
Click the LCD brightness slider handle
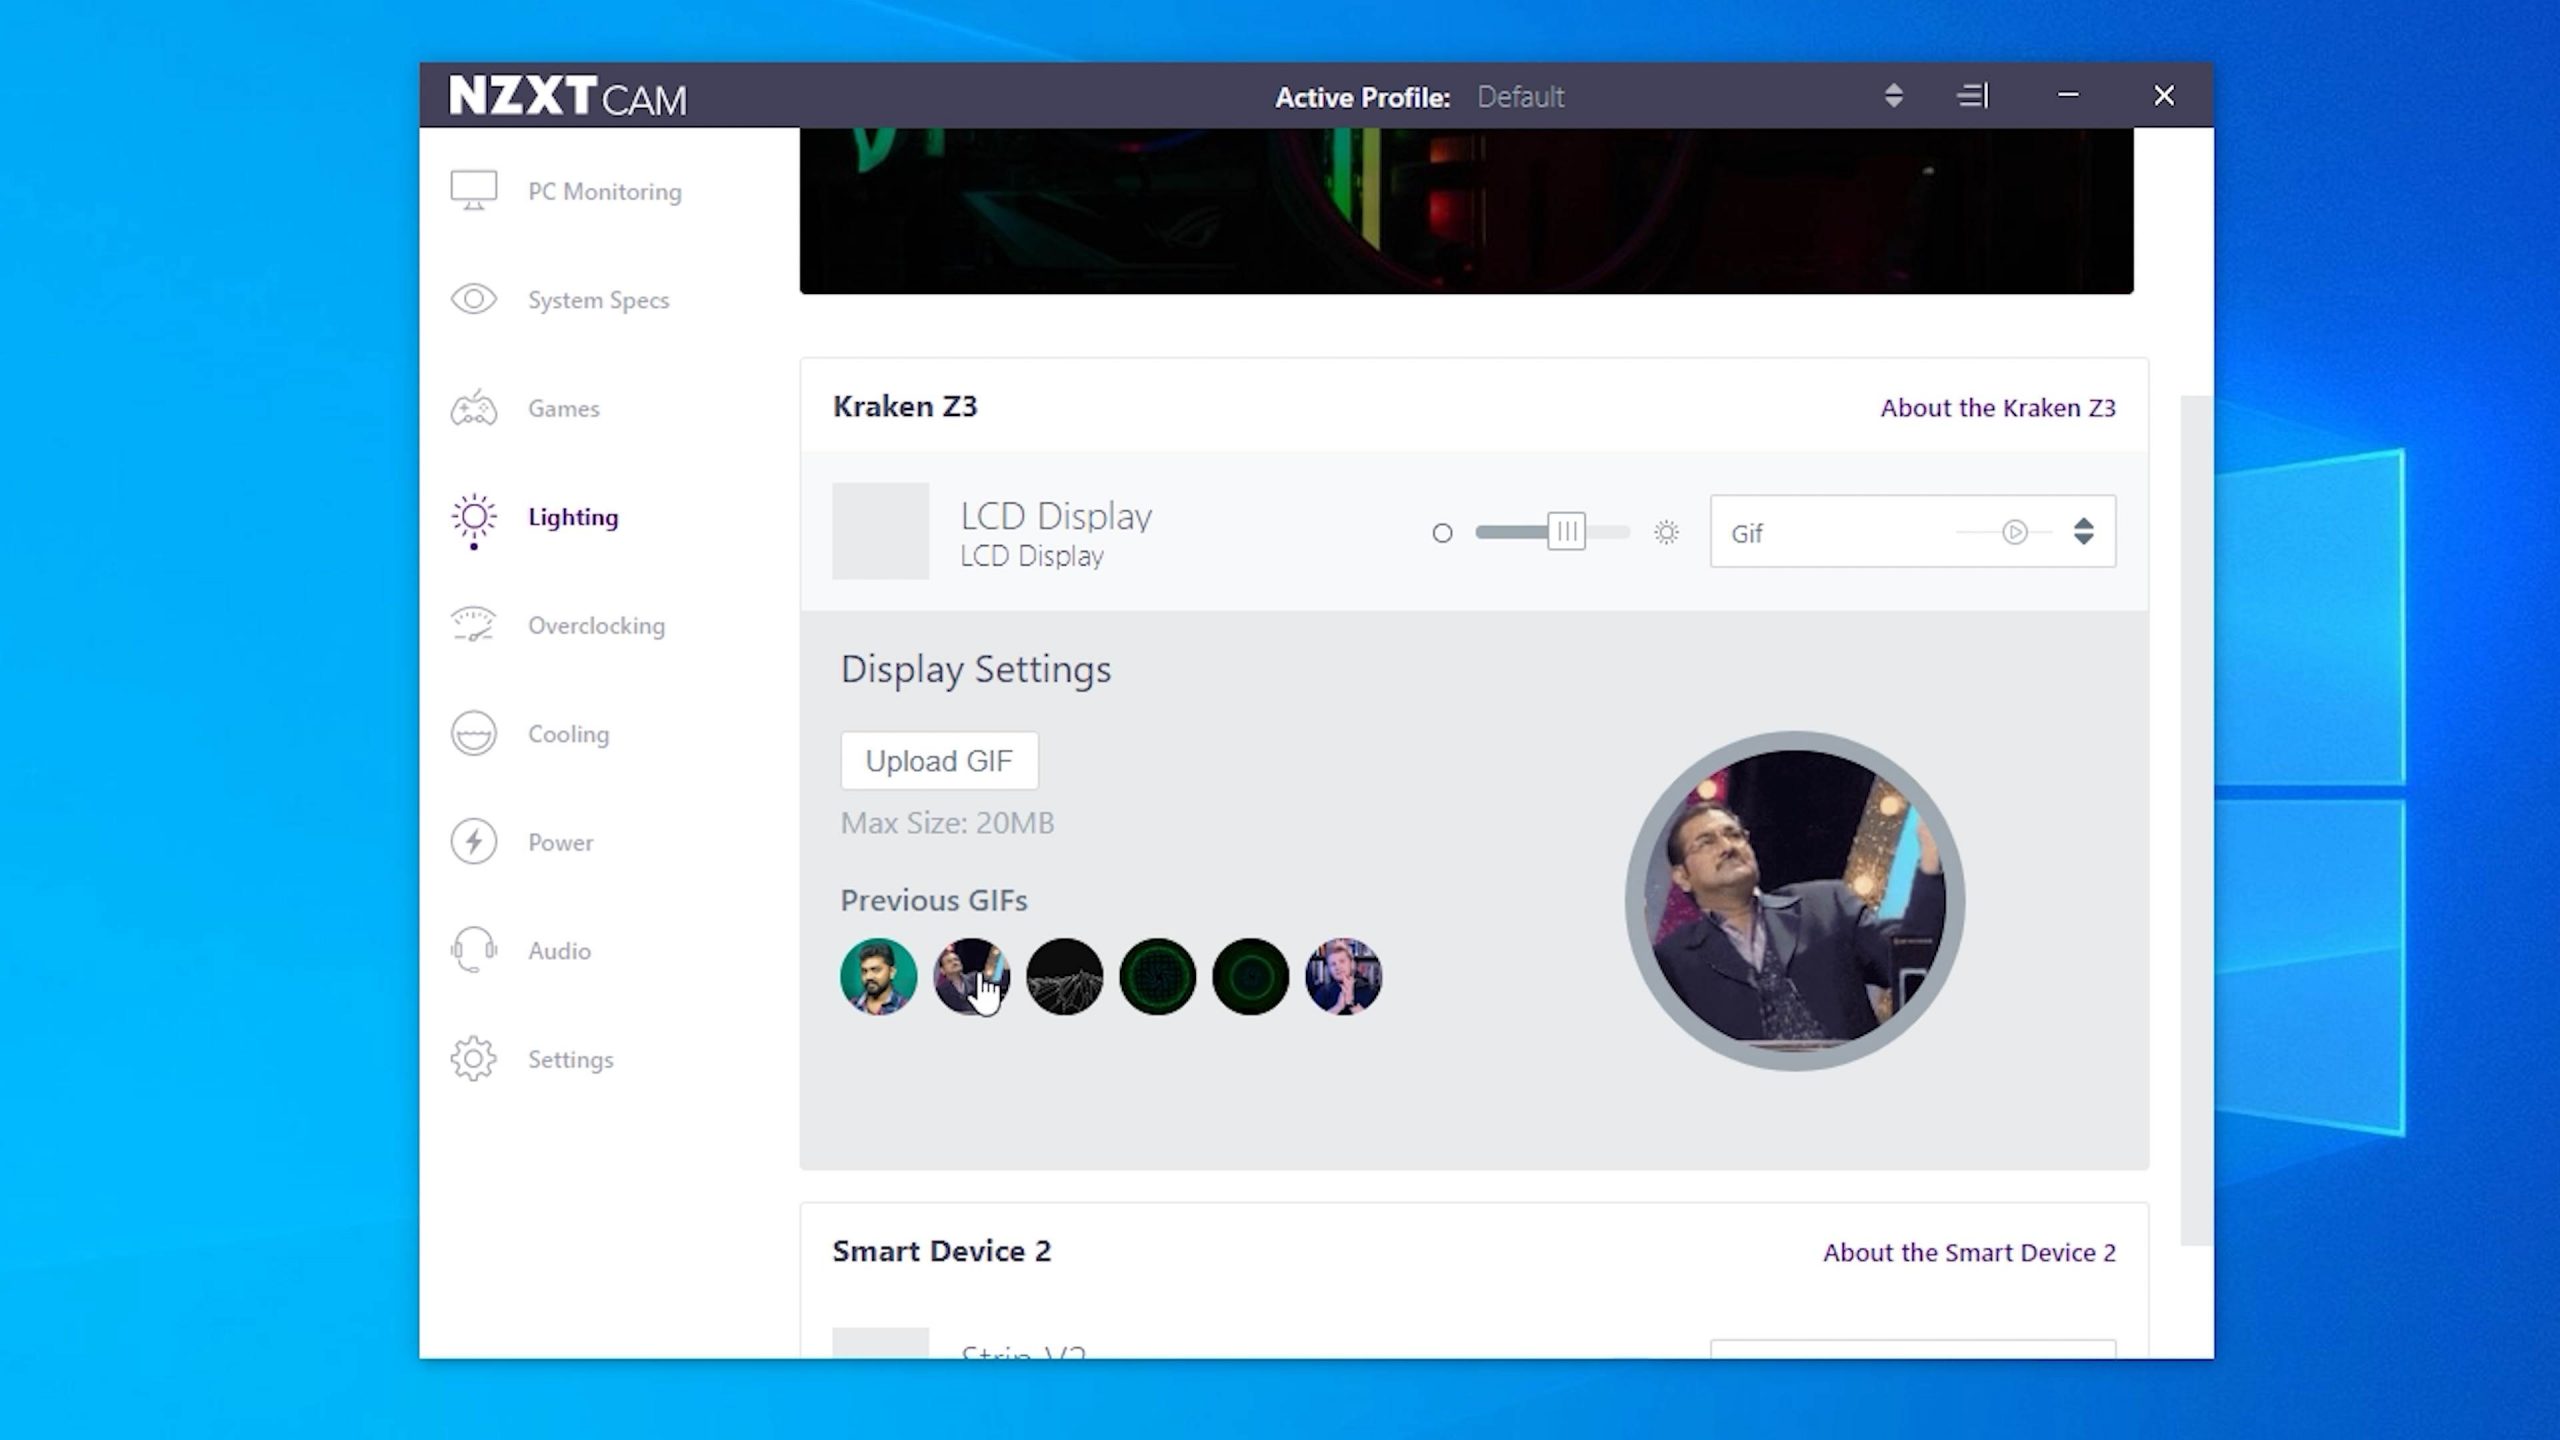point(1566,532)
